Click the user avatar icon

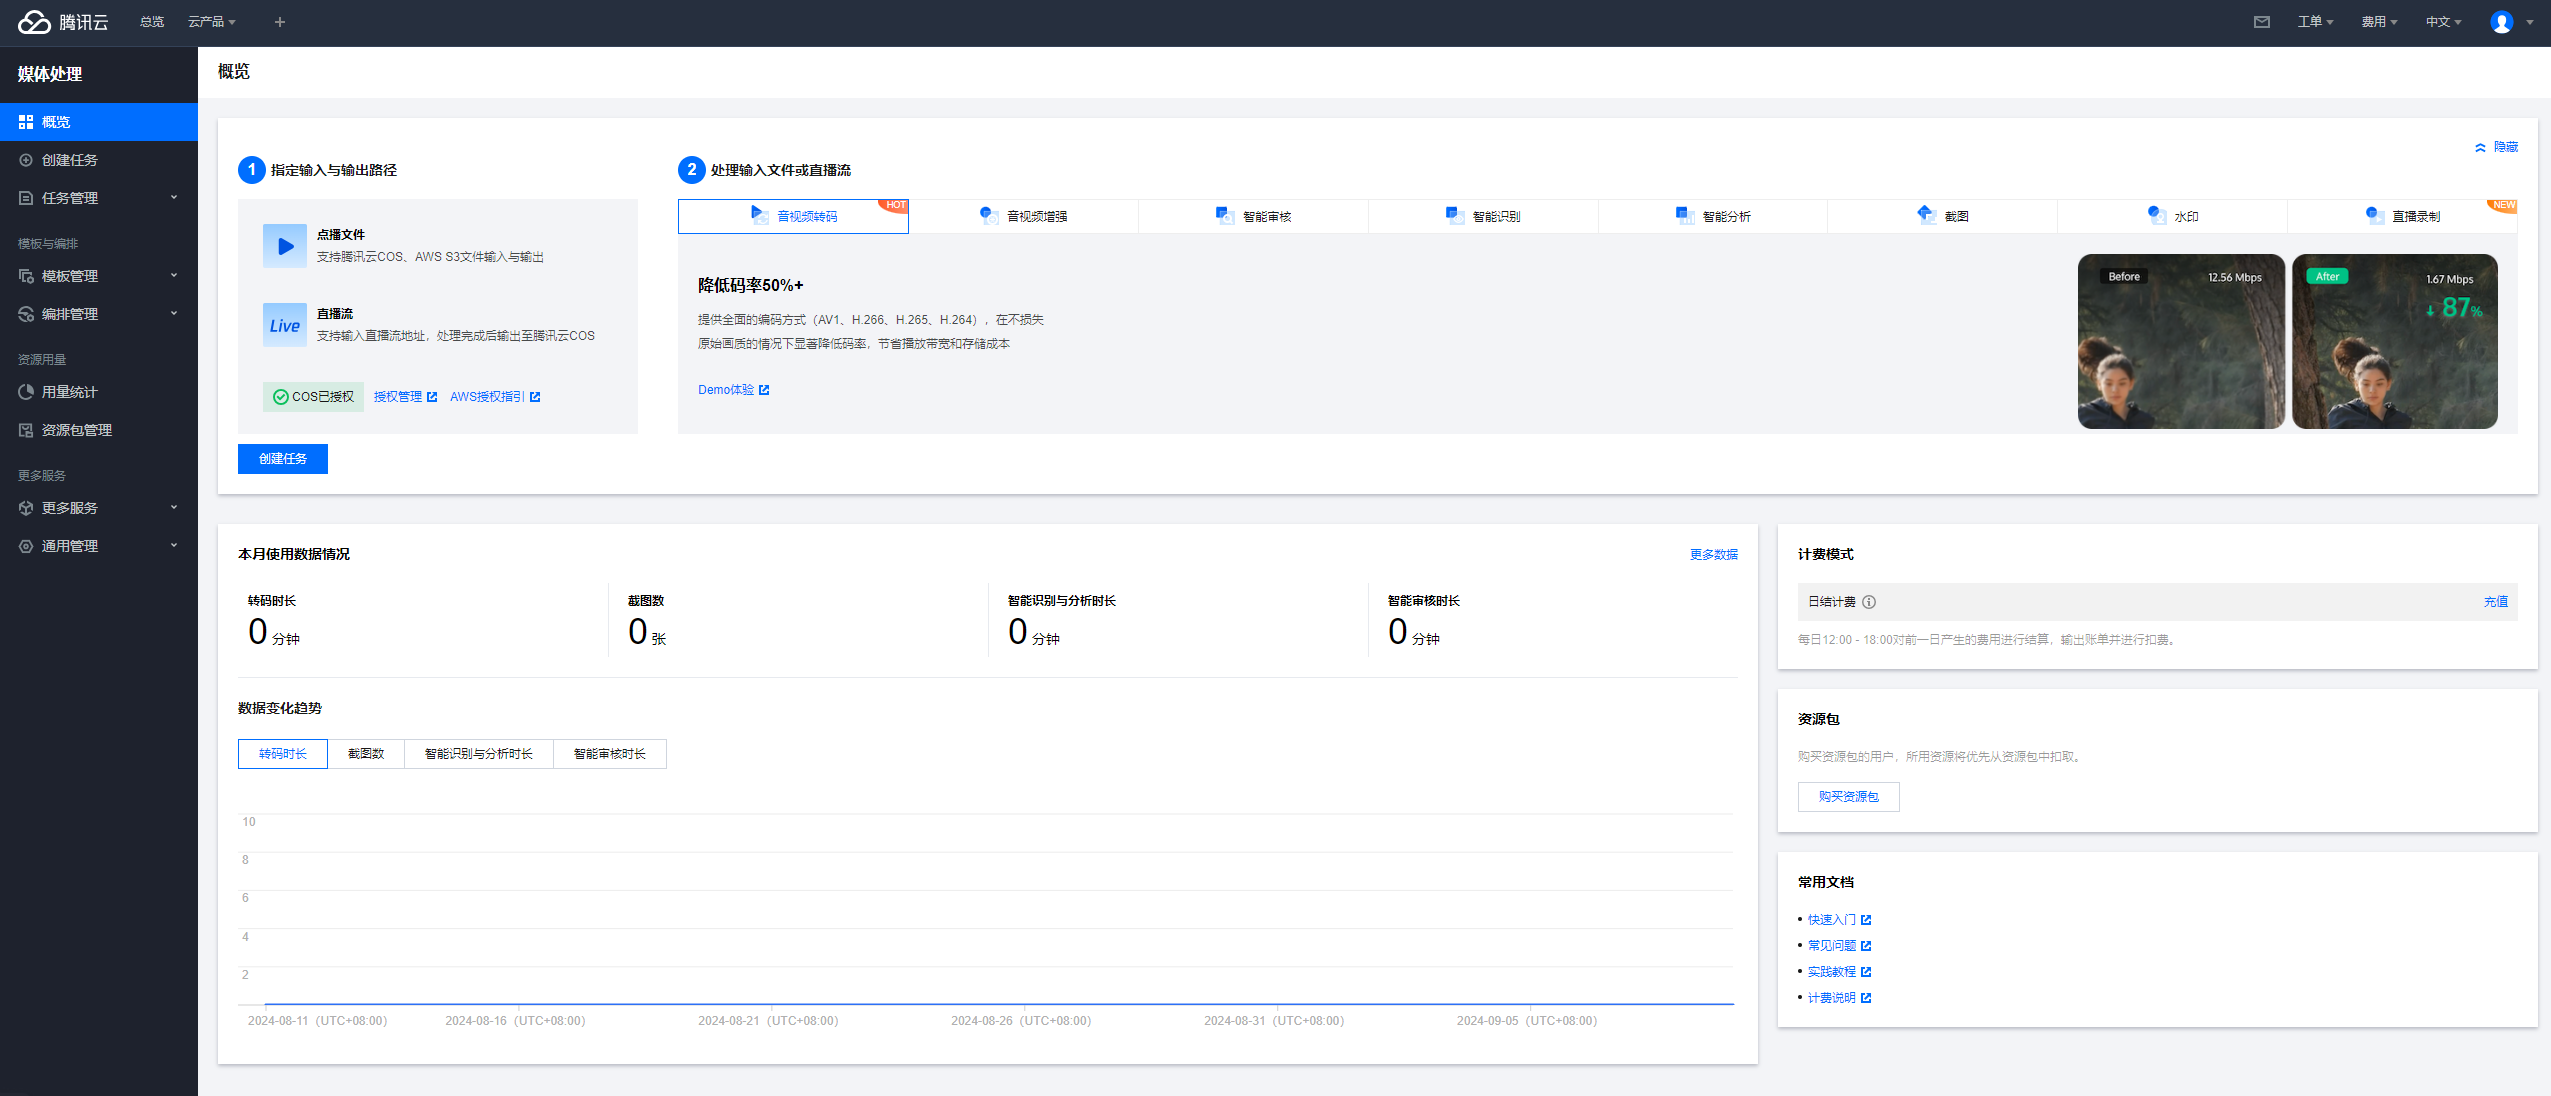(2501, 22)
